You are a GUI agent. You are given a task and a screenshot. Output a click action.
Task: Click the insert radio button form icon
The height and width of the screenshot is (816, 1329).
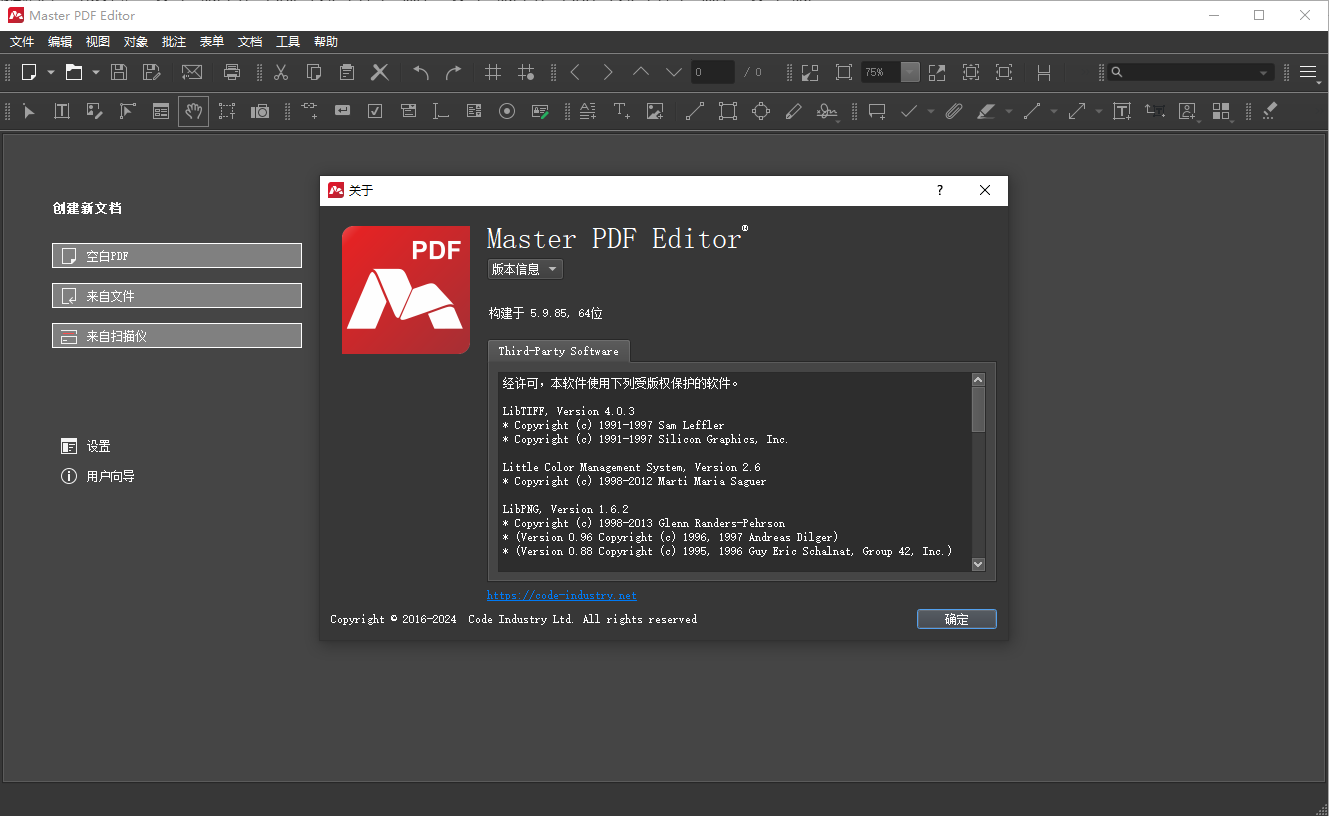coord(507,111)
